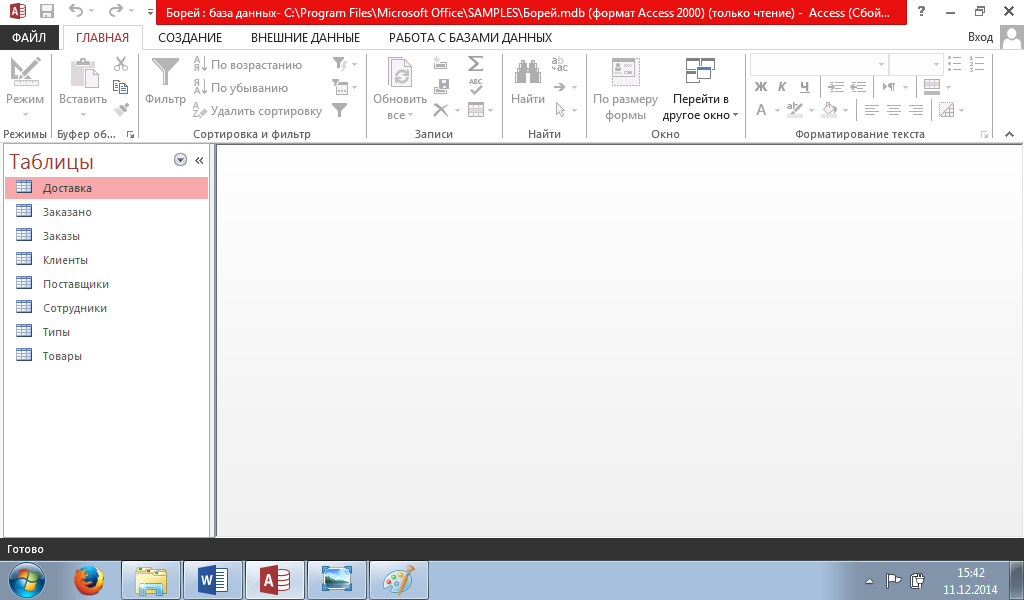Click the Вход sign-in link
Viewport: 1024px width, 600px height.
click(980, 37)
